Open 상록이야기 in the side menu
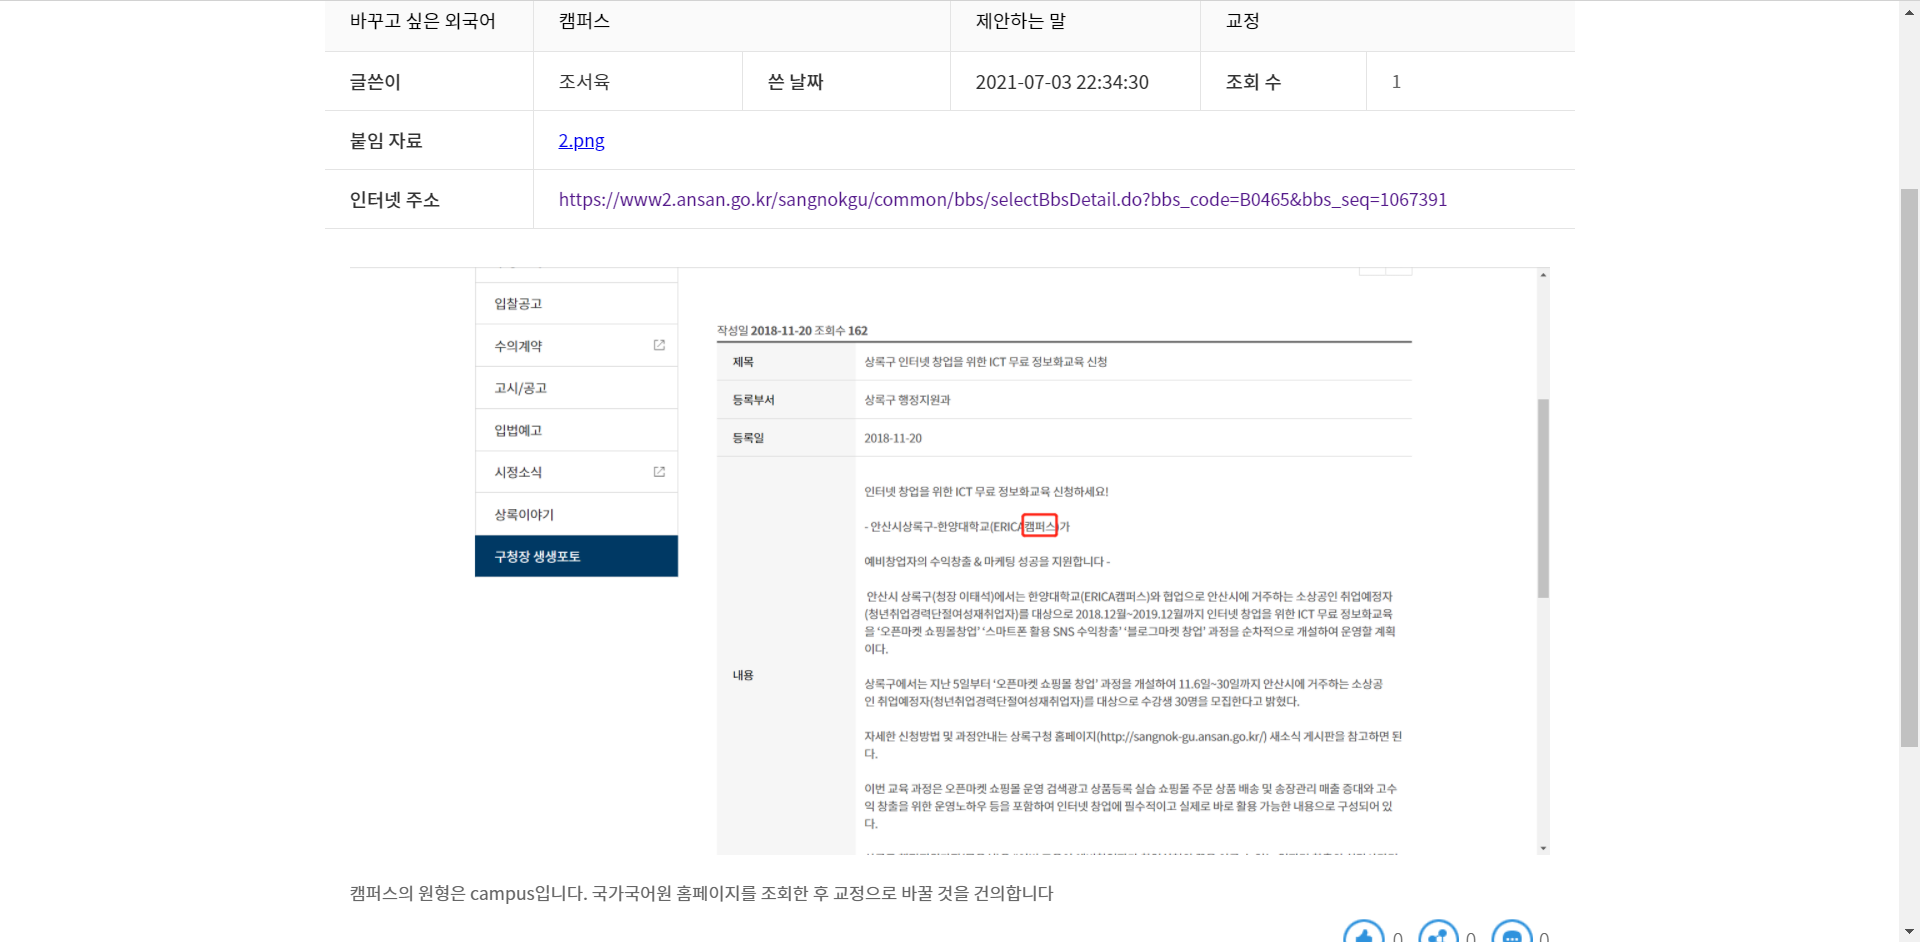 (x=524, y=514)
